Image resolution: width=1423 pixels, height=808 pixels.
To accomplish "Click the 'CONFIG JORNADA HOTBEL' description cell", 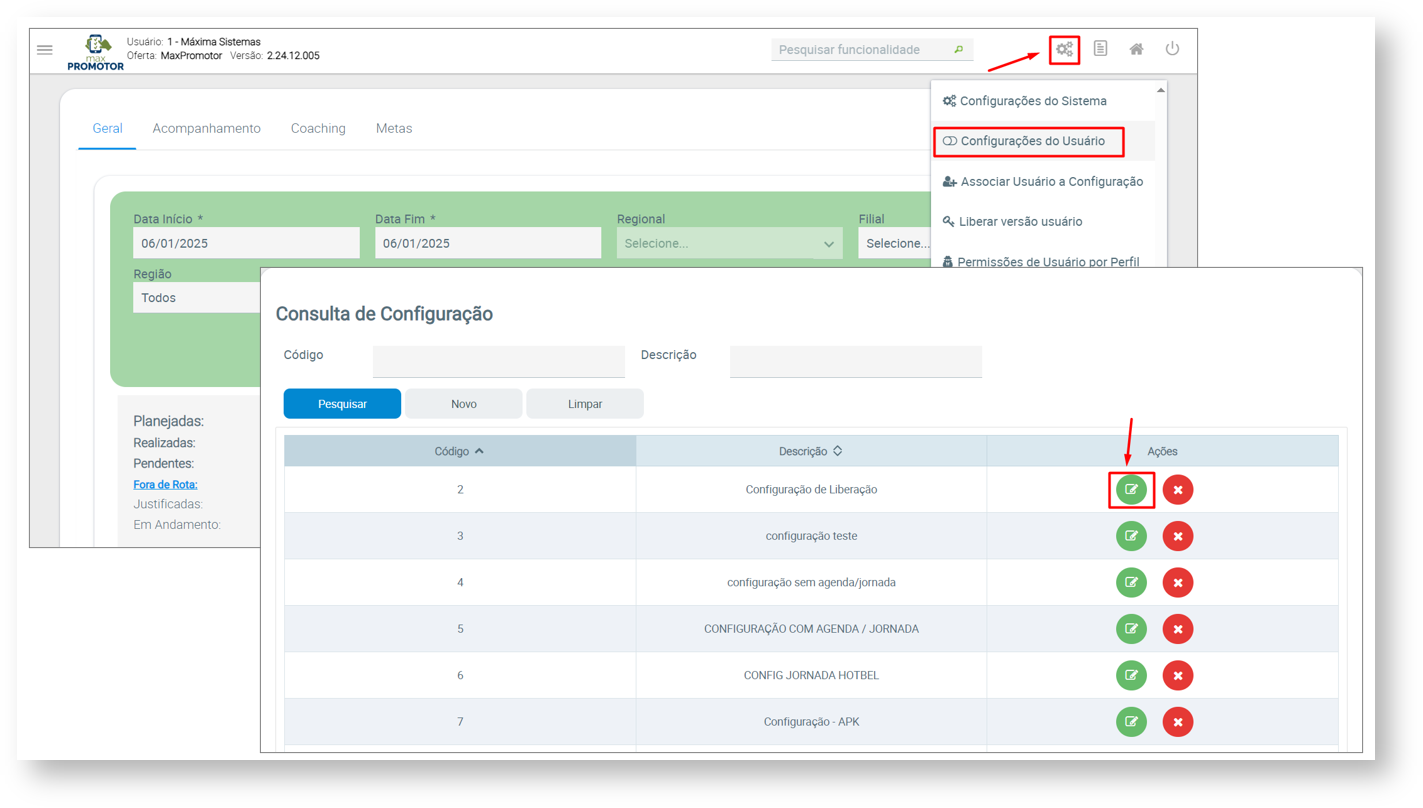I will pyautogui.click(x=811, y=675).
